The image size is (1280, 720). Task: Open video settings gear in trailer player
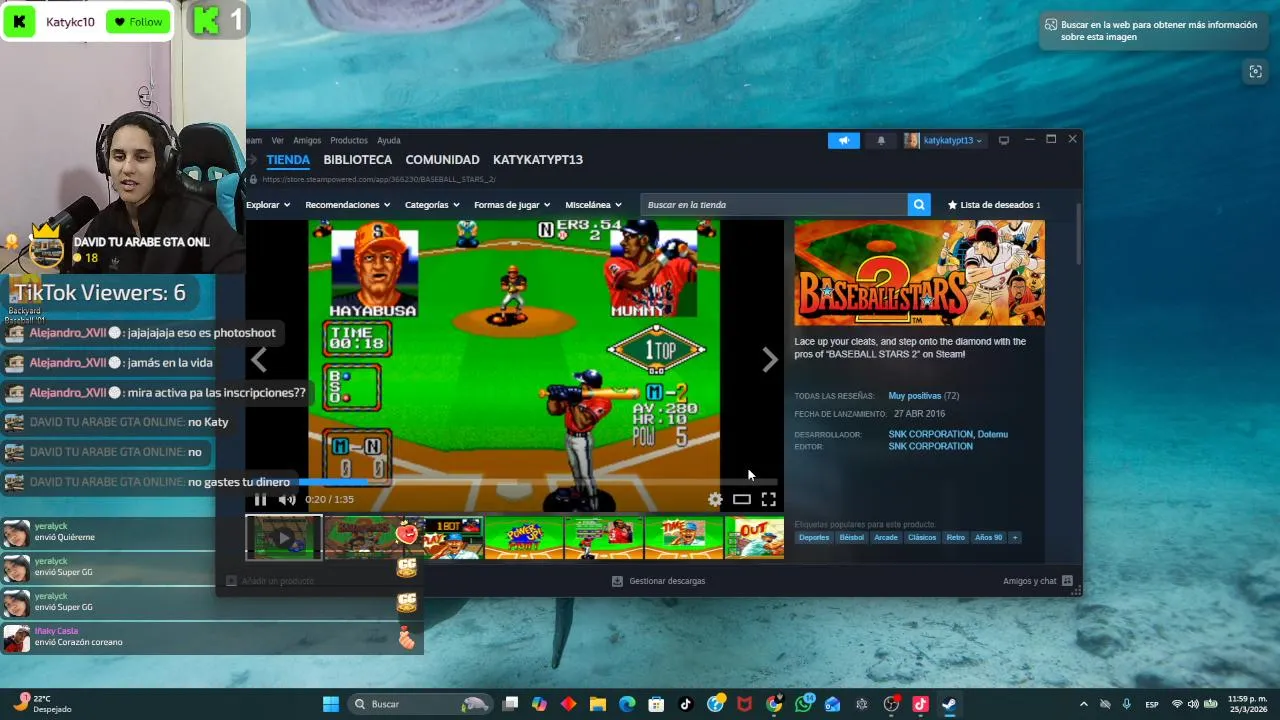click(715, 499)
